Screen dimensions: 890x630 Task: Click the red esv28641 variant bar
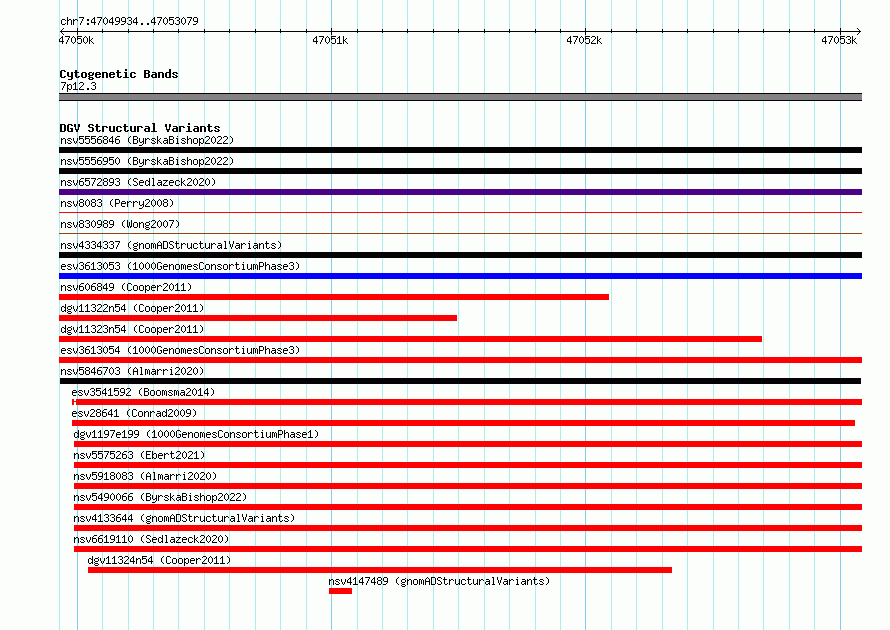pyautogui.click(x=463, y=423)
